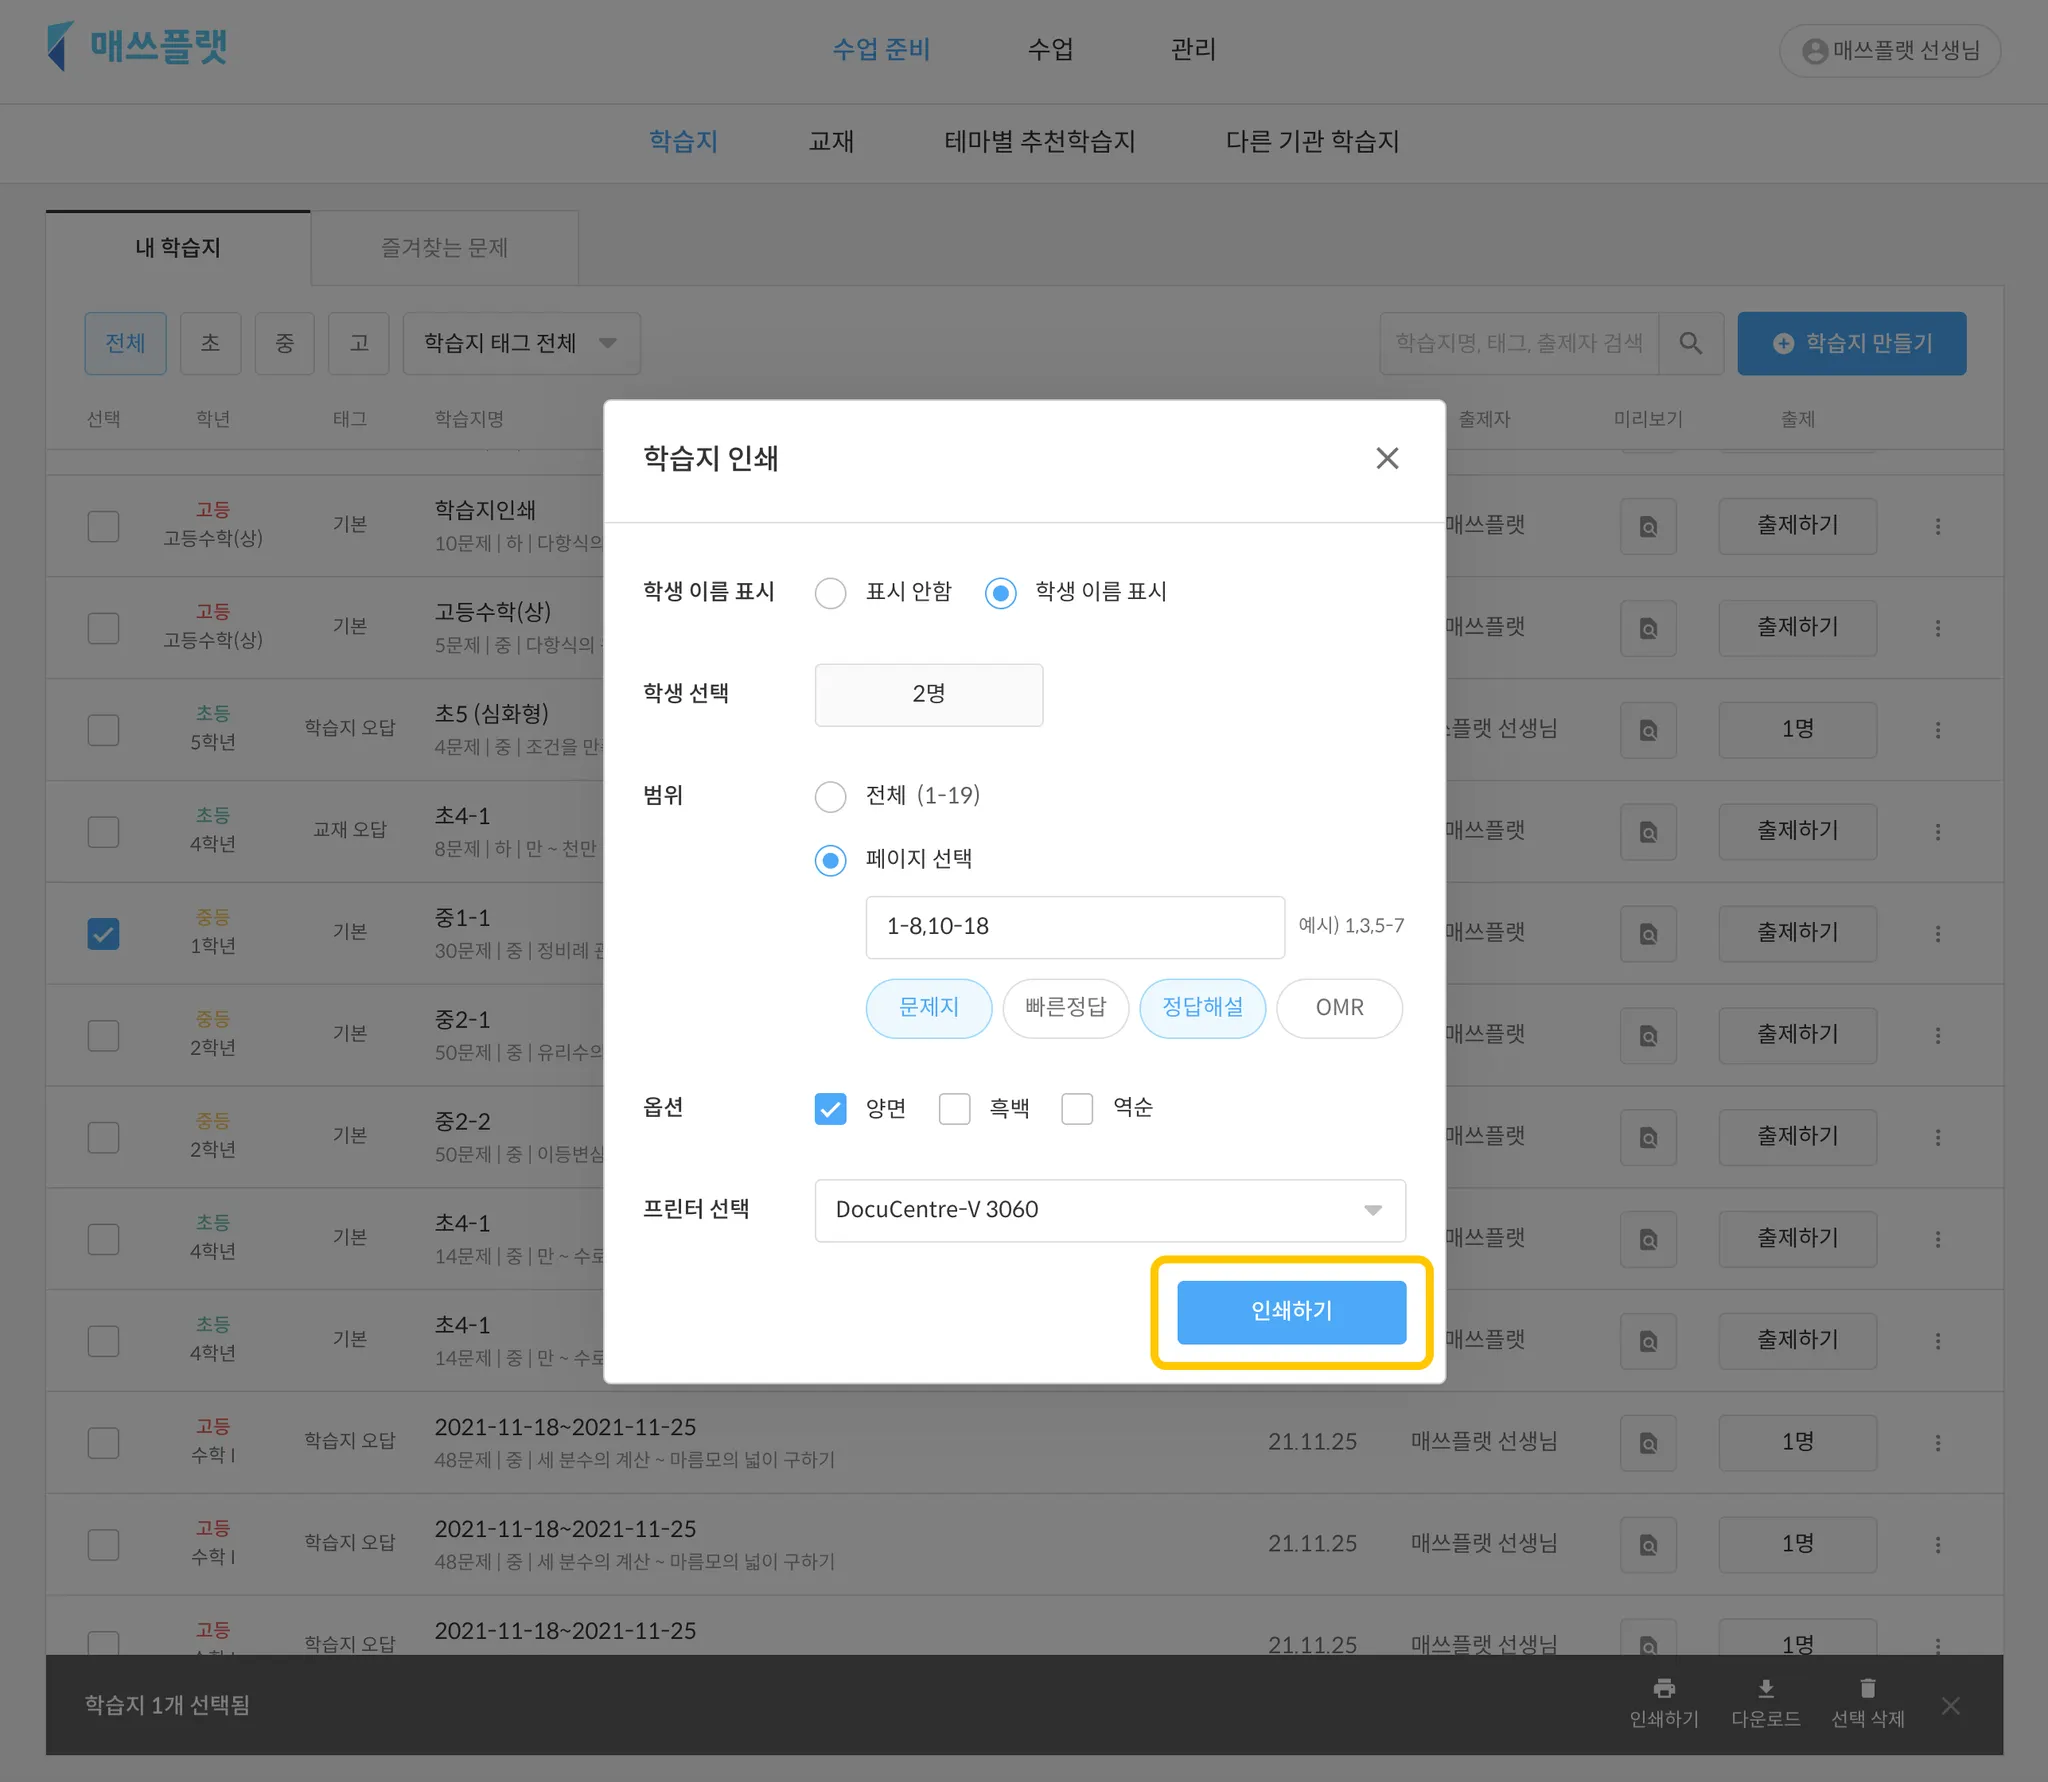Viewport: 2048px width, 1782px height.
Task: Open the 2명 student selection box
Action: [928, 694]
